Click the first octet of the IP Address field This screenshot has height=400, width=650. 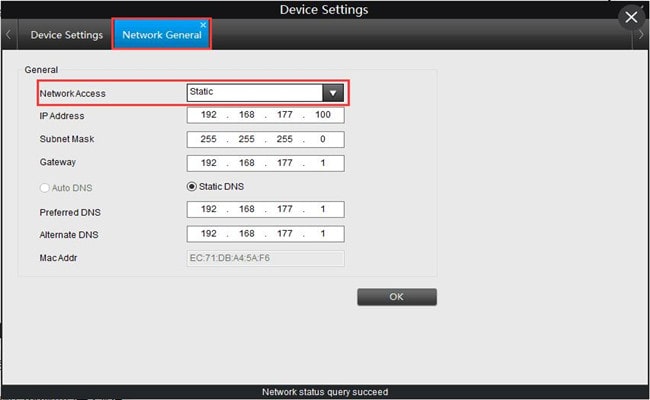pos(209,115)
